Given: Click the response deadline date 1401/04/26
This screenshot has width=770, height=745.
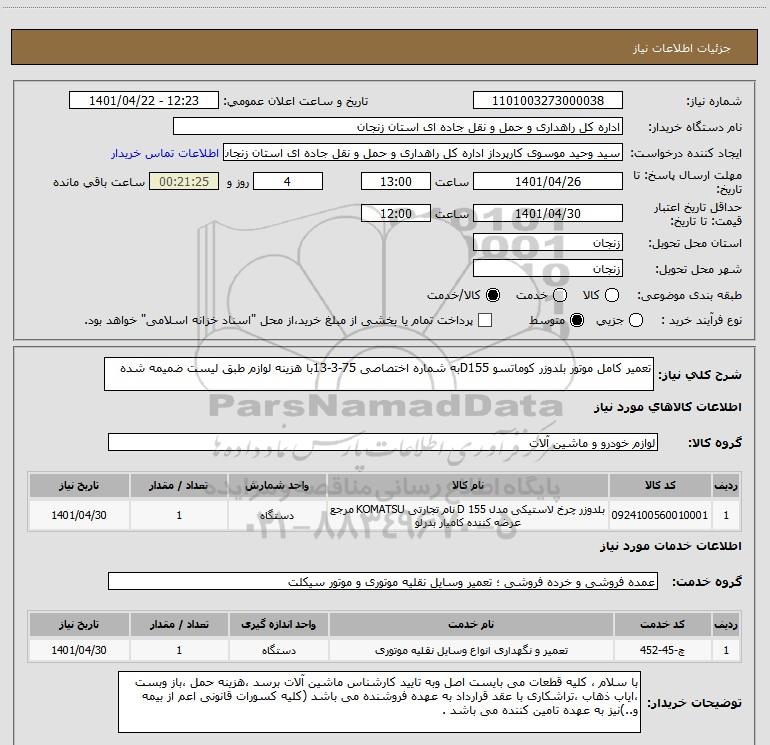Looking at the screenshot, I should [x=548, y=182].
